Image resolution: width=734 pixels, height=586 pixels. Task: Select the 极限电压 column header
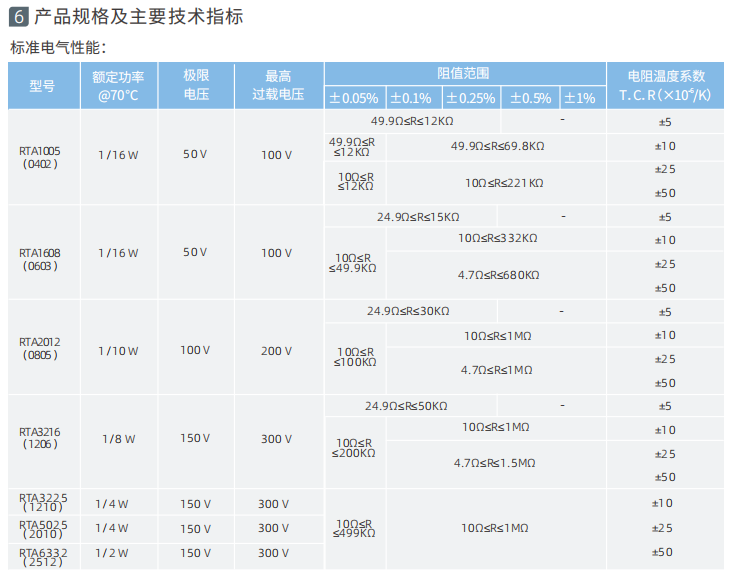tap(196, 86)
